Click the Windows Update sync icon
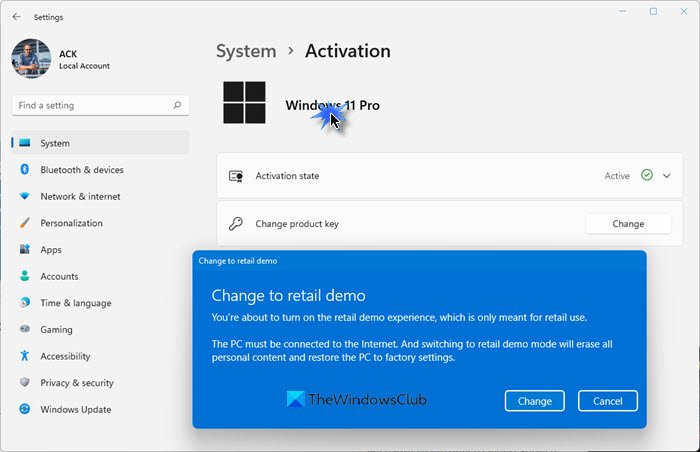 tap(25, 409)
